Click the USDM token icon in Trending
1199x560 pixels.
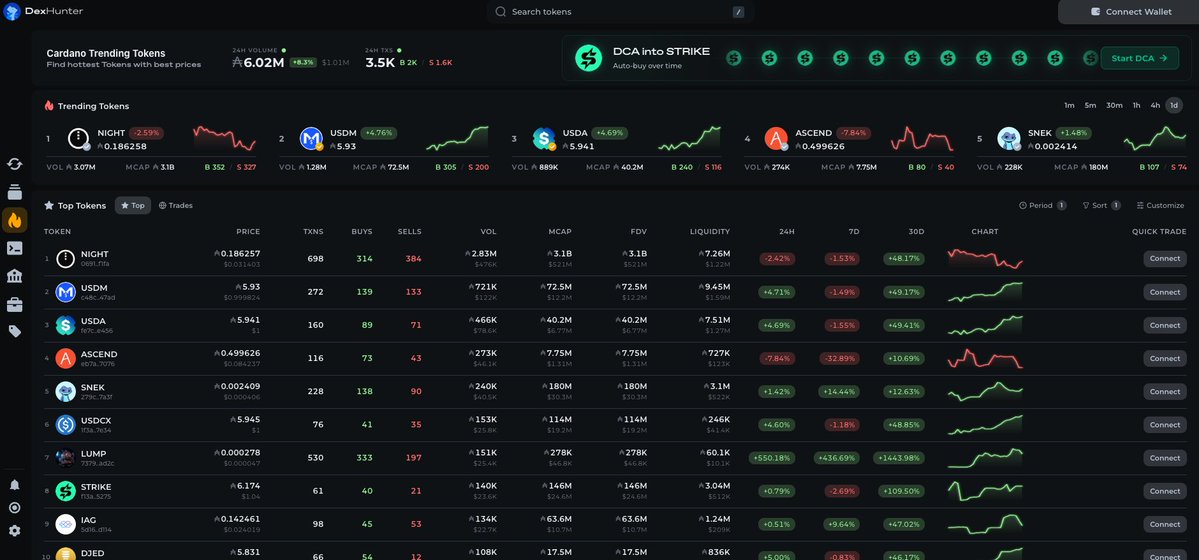[x=311, y=138]
